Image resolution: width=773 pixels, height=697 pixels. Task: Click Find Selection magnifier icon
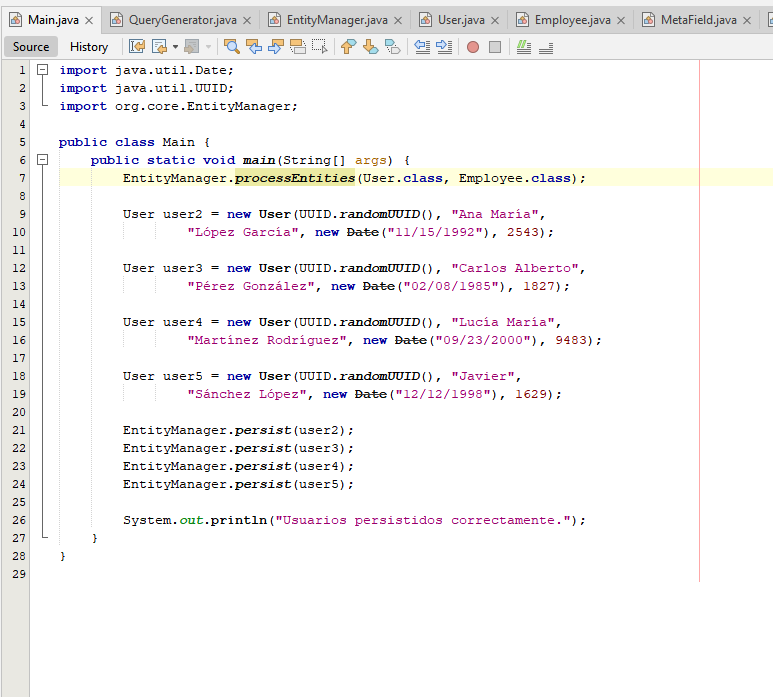[232, 47]
